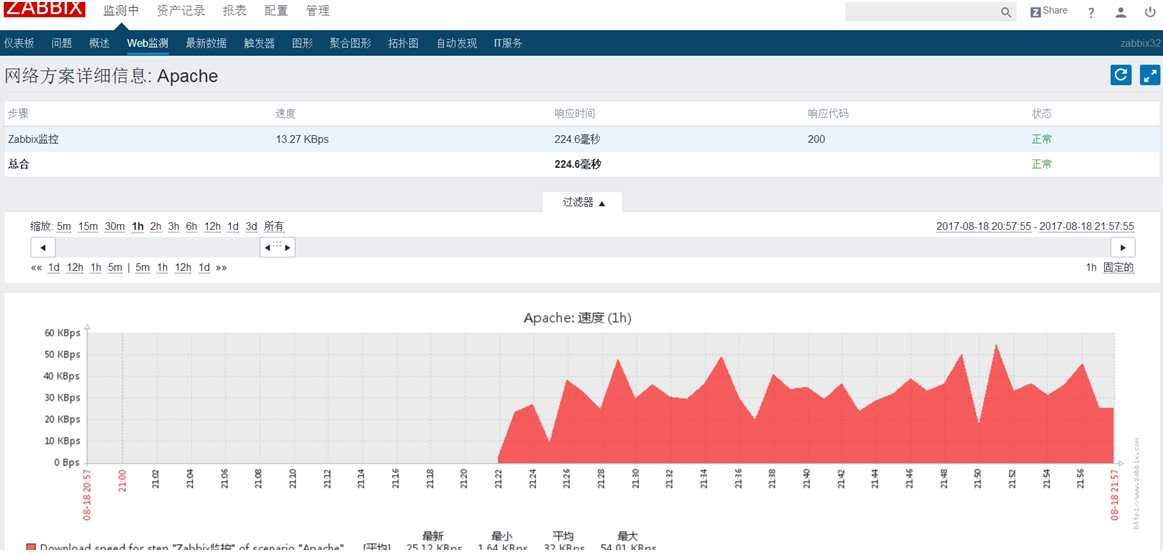The image size is (1163, 556).
Task: Open the Share link
Action: pyautogui.click(x=1049, y=11)
